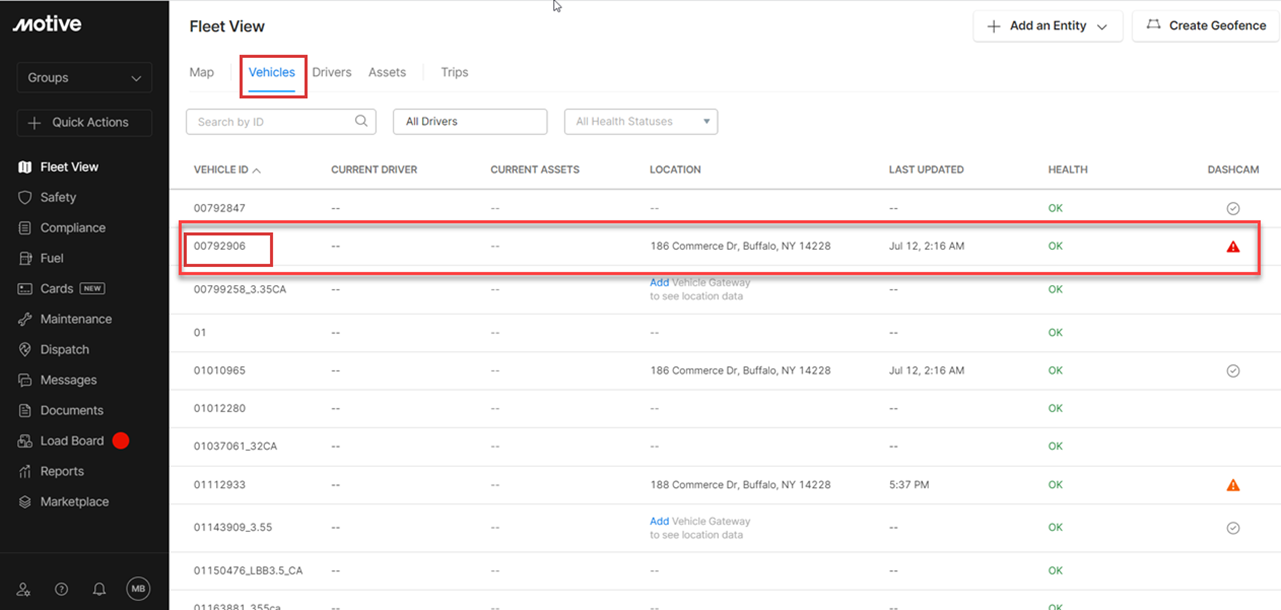This screenshot has width=1281, height=610.
Task: Click the Dashcam column header
Action: coord(1233,170)
